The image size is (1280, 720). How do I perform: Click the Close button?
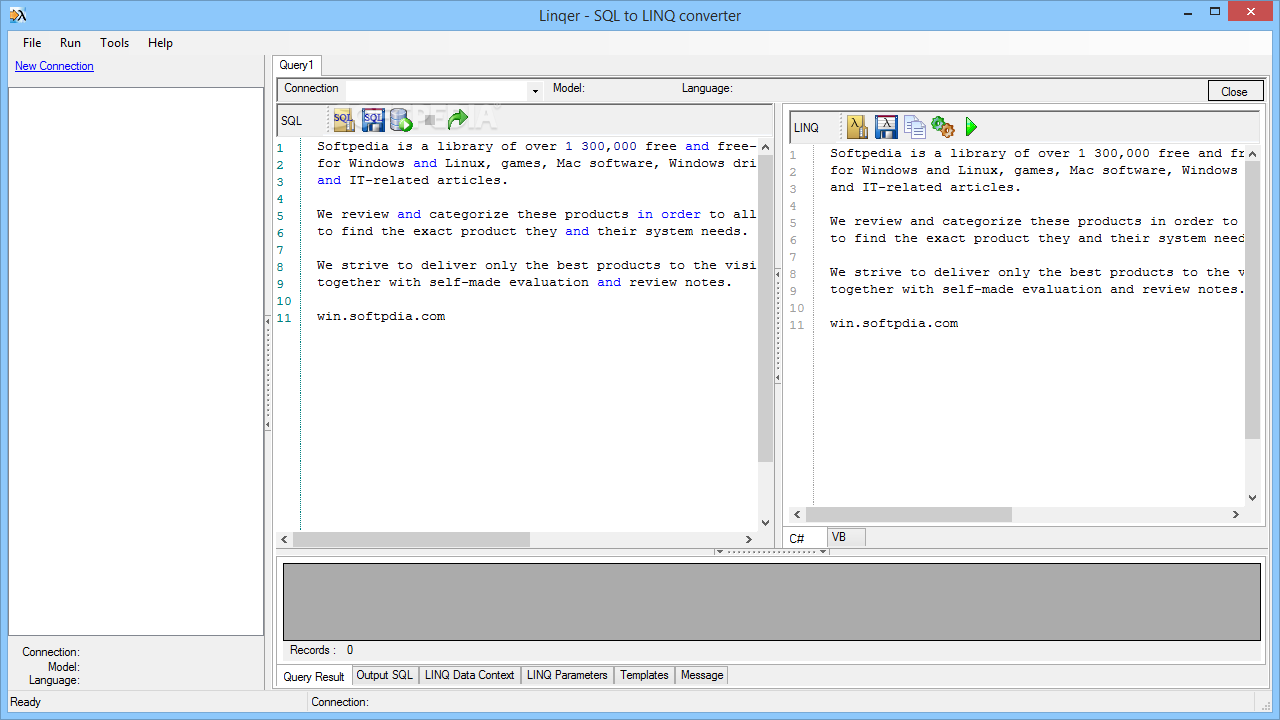click(x=1234, y=91)
